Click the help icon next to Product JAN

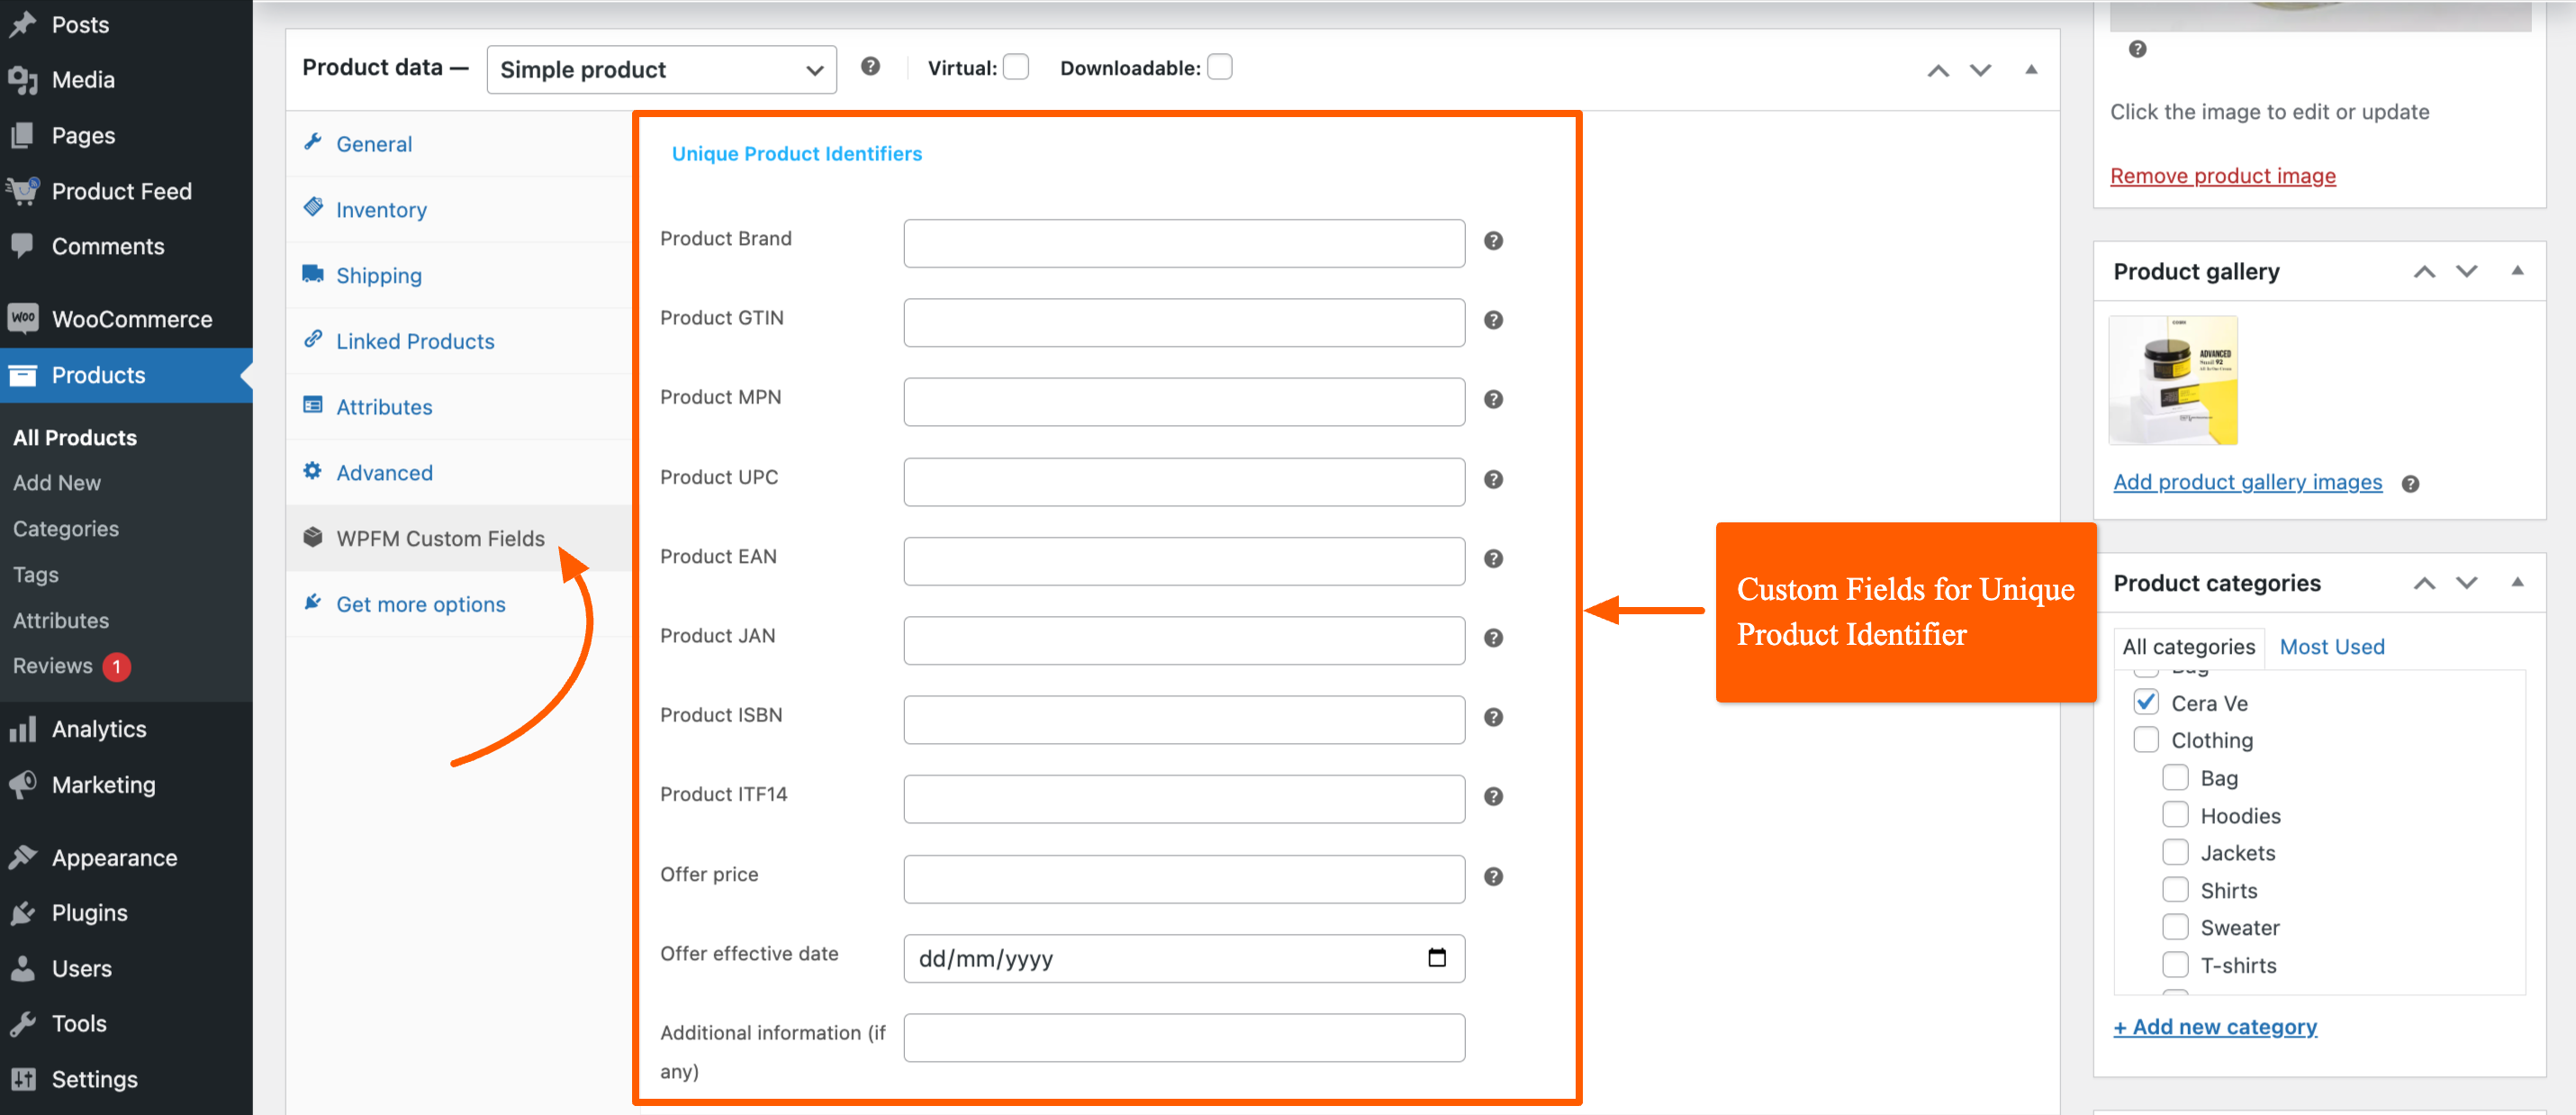(x=1493, y=638)
